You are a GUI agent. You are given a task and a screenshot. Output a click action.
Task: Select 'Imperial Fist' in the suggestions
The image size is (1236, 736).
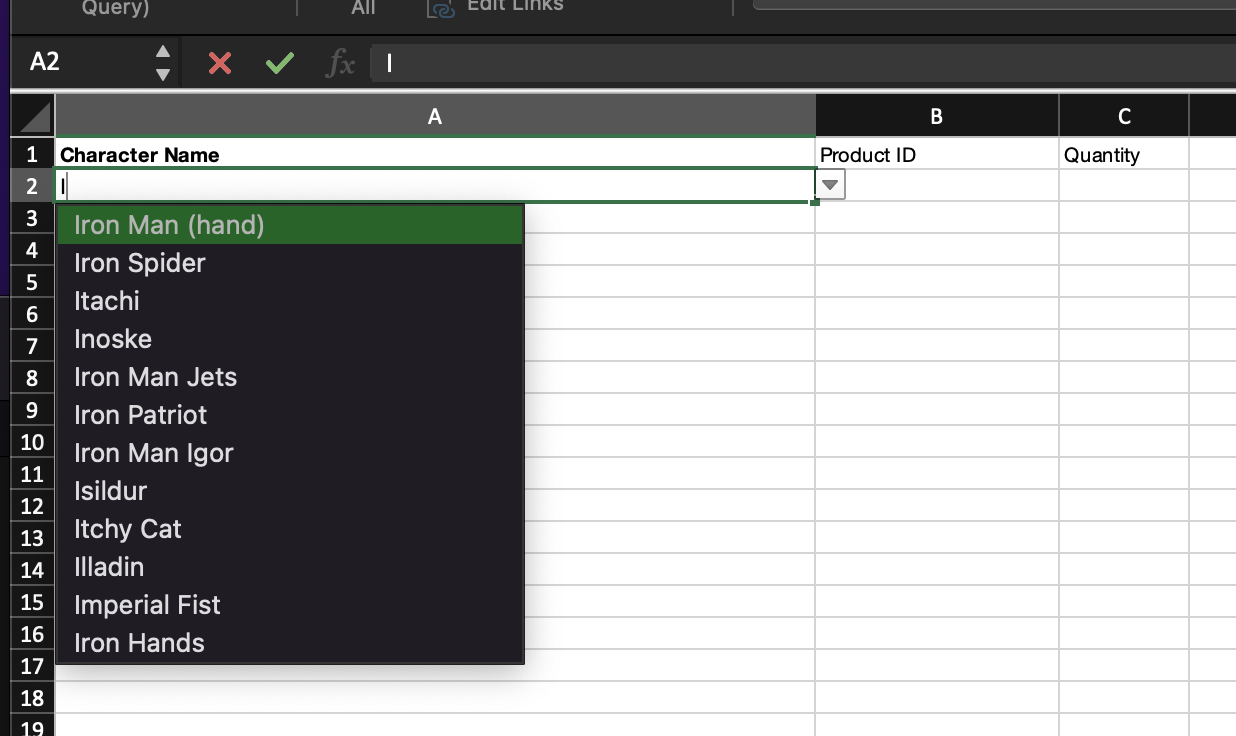click(x=147, y=605)
